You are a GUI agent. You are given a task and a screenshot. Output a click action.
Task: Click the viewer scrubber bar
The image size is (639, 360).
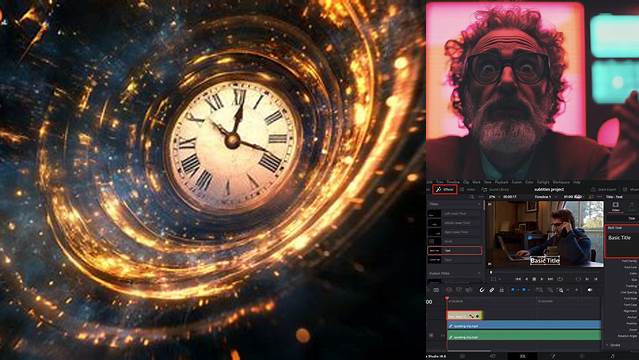pyautogui.click(x=547, y=272)
